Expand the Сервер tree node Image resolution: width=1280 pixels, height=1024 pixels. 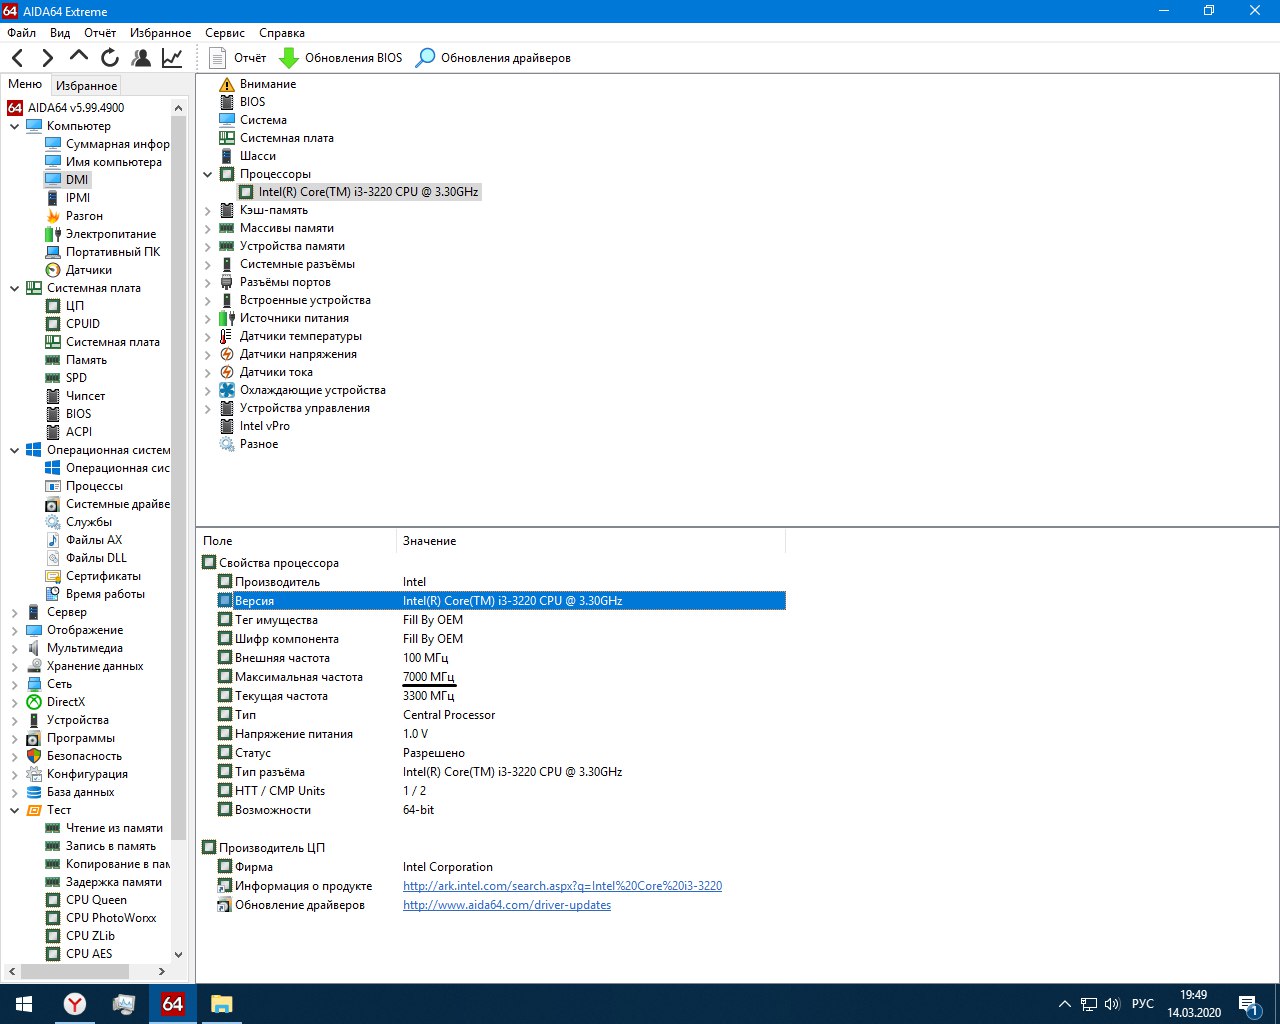[x=14, y=612]
